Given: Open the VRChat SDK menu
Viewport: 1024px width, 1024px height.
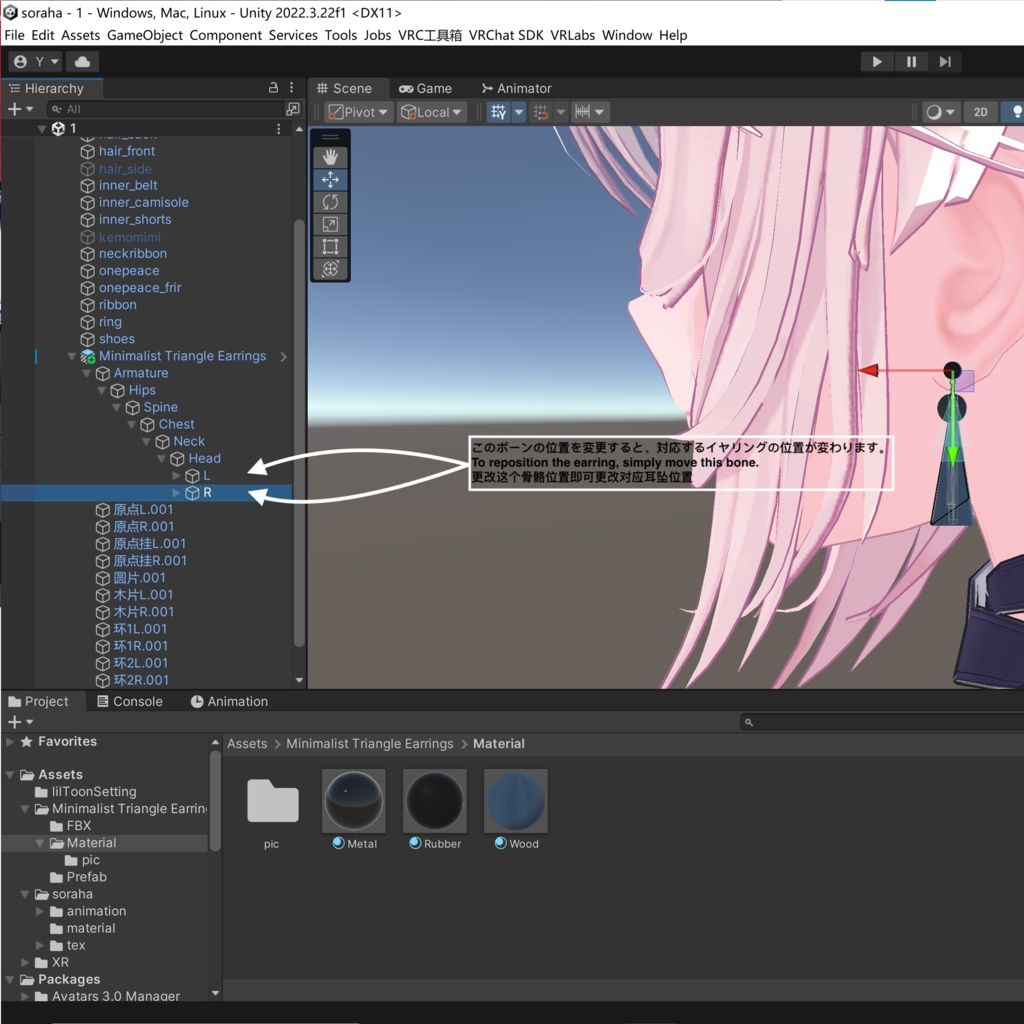Looking at the screenshot, I should point(506,35).
